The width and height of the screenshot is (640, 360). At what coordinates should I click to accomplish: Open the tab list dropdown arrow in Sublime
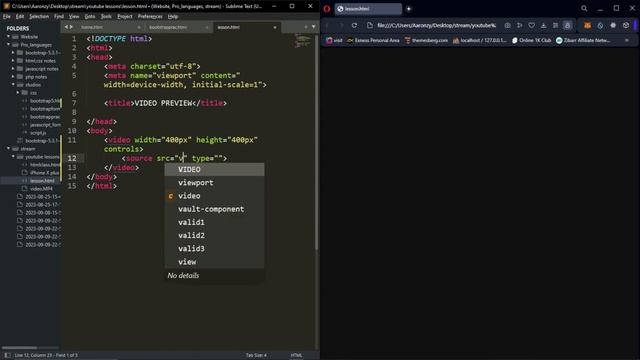tap(313, 27)
